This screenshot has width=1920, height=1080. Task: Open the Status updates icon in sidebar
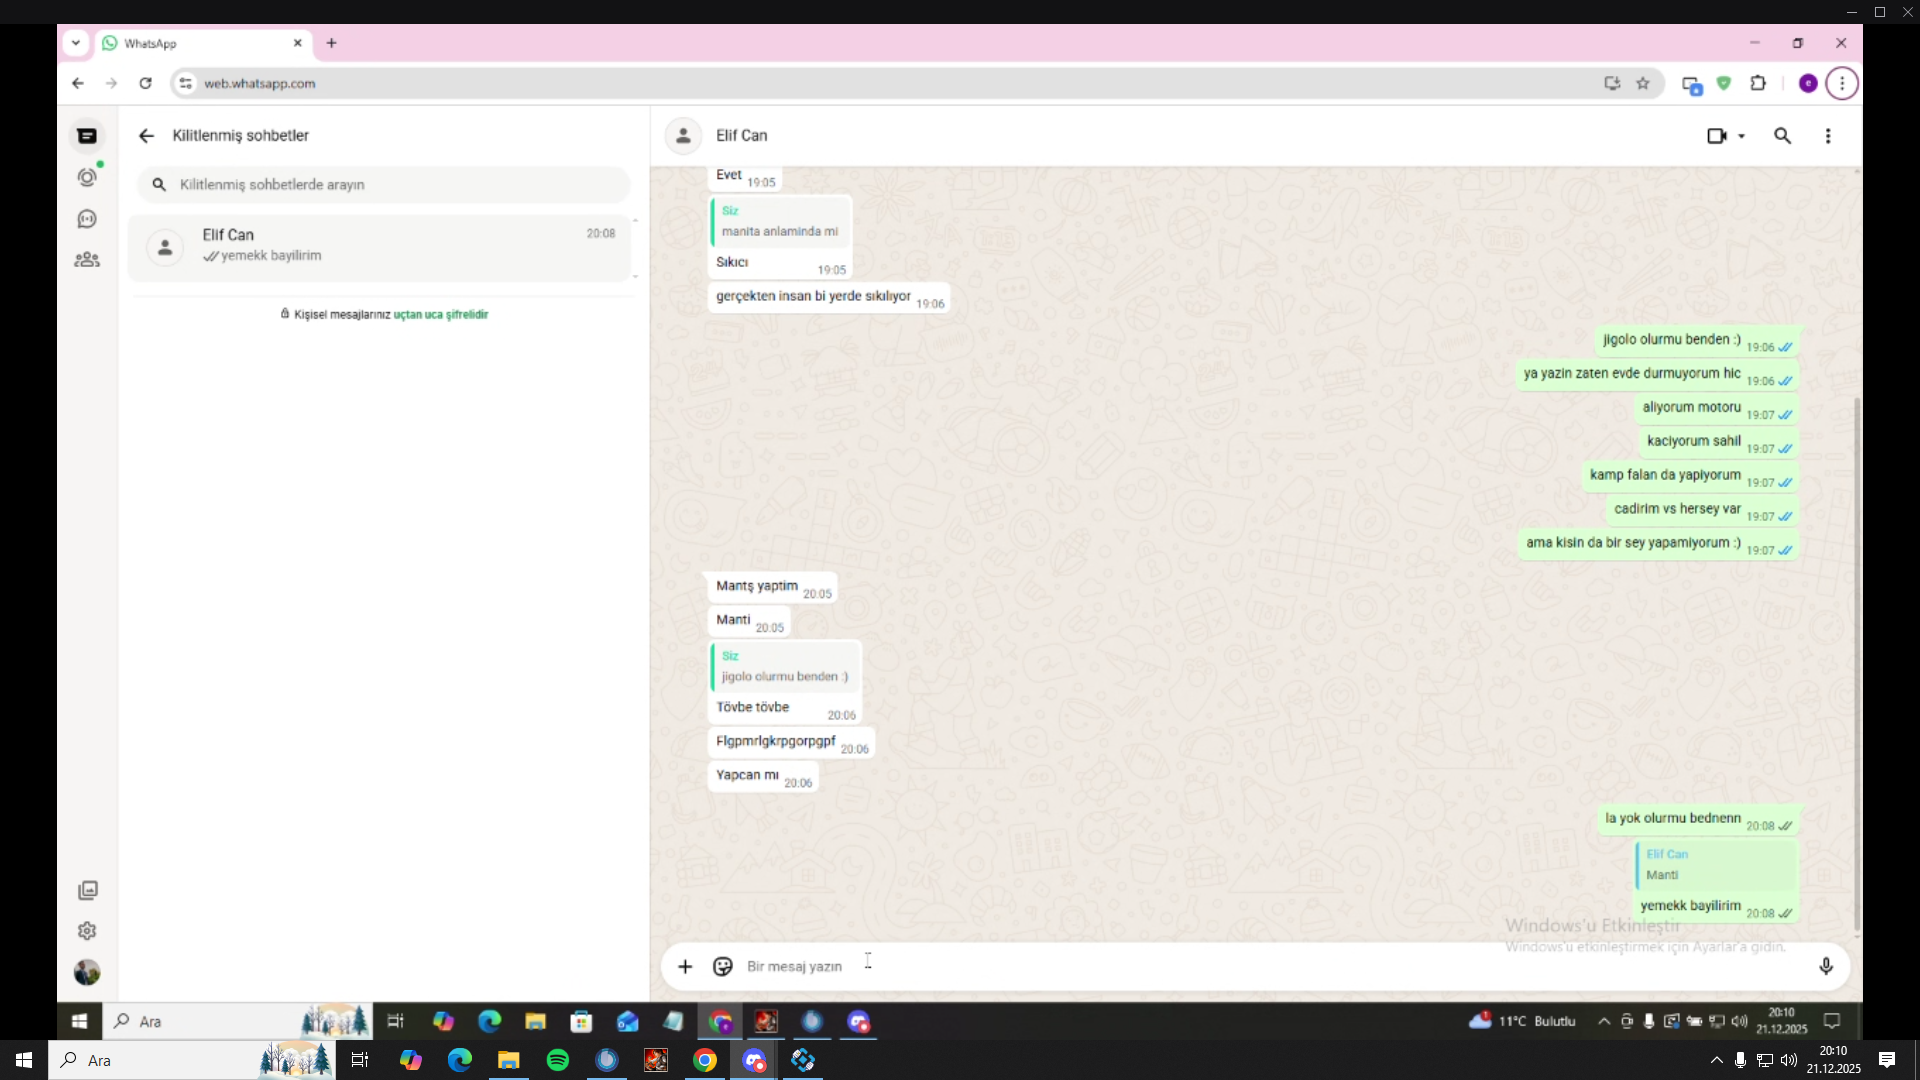87,177
